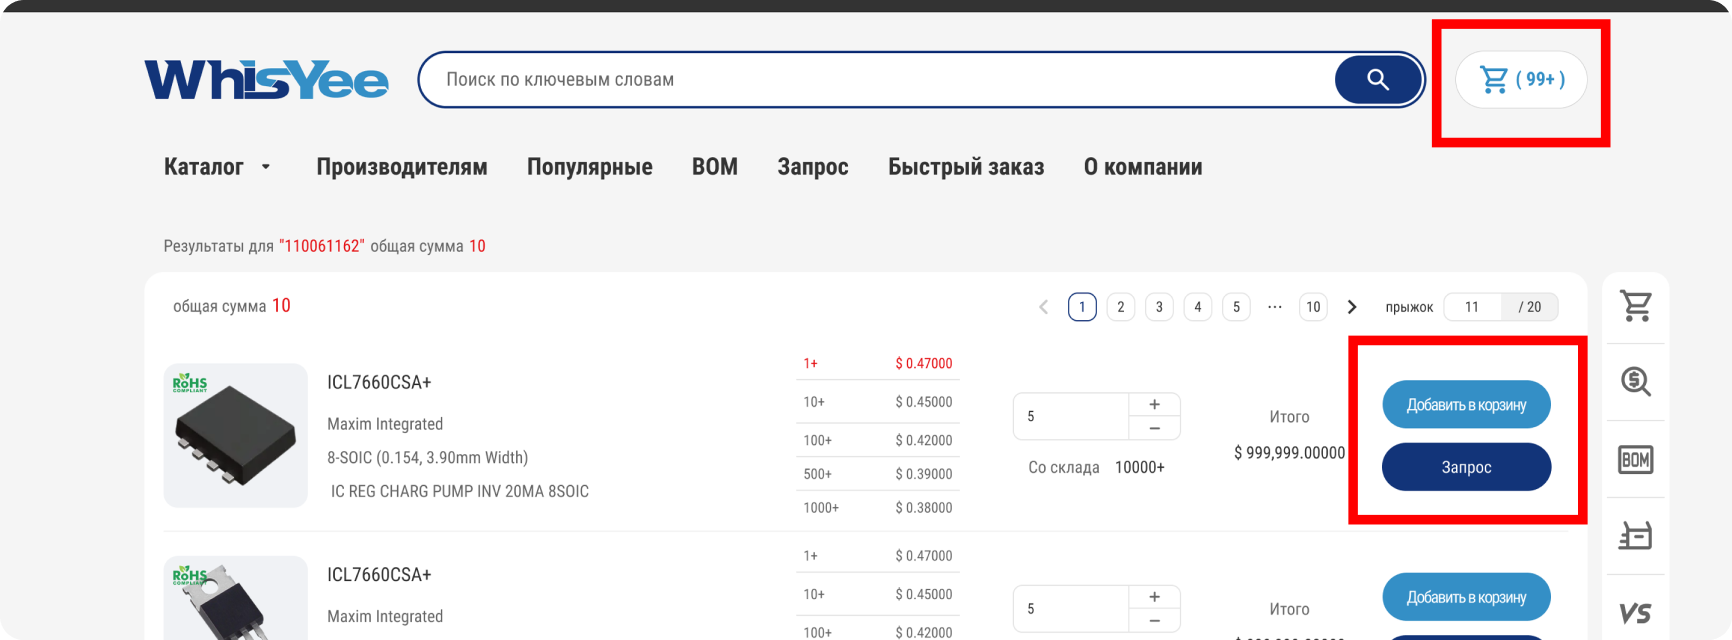Click the magnifier search button

click(x=1378, y=80)
